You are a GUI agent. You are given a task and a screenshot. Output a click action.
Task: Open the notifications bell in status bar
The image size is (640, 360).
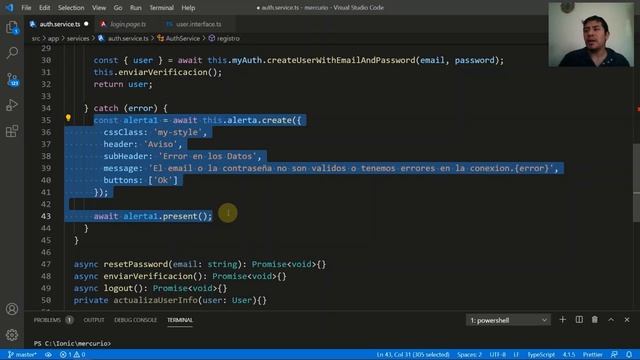[x=629, y=354]
